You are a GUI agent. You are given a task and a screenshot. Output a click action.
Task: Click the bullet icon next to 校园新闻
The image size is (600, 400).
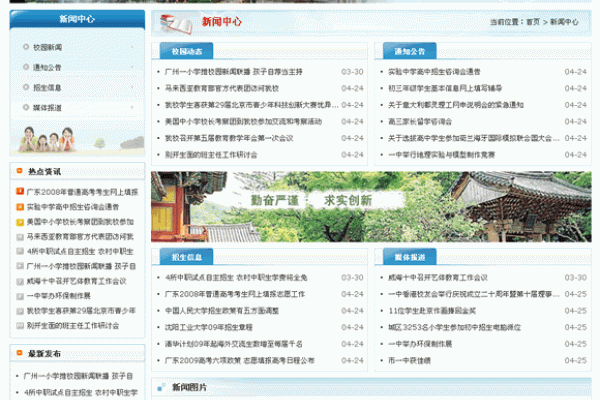pyautogui.click(x=24, y=48)
